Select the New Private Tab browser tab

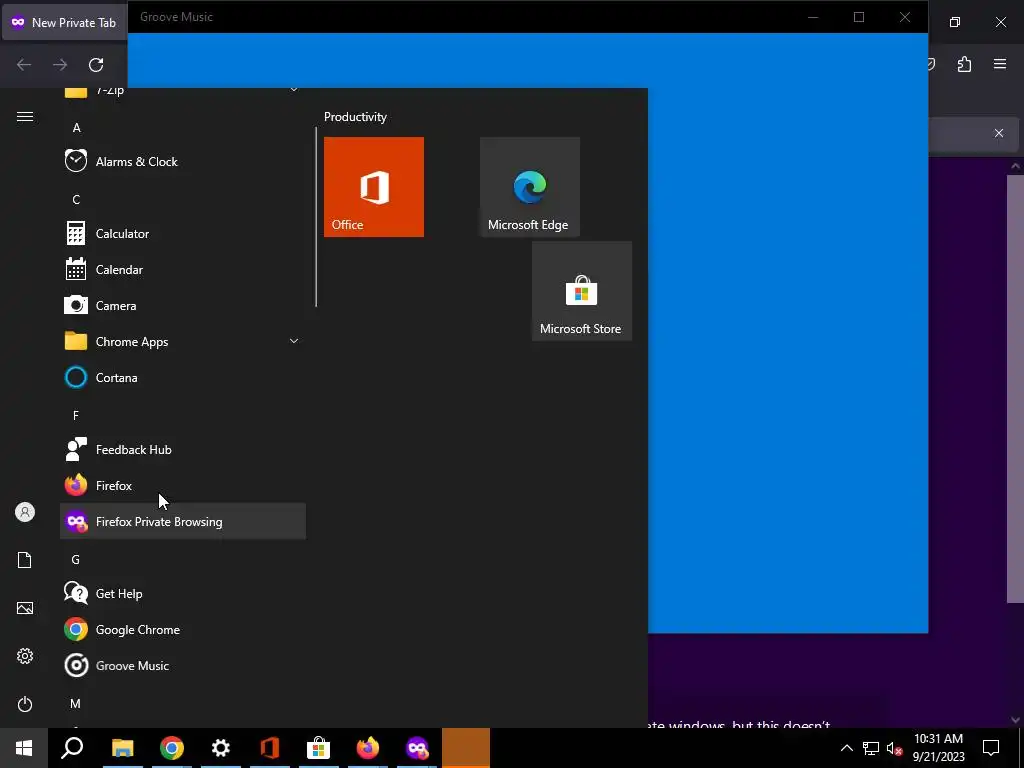click(64, 22)
